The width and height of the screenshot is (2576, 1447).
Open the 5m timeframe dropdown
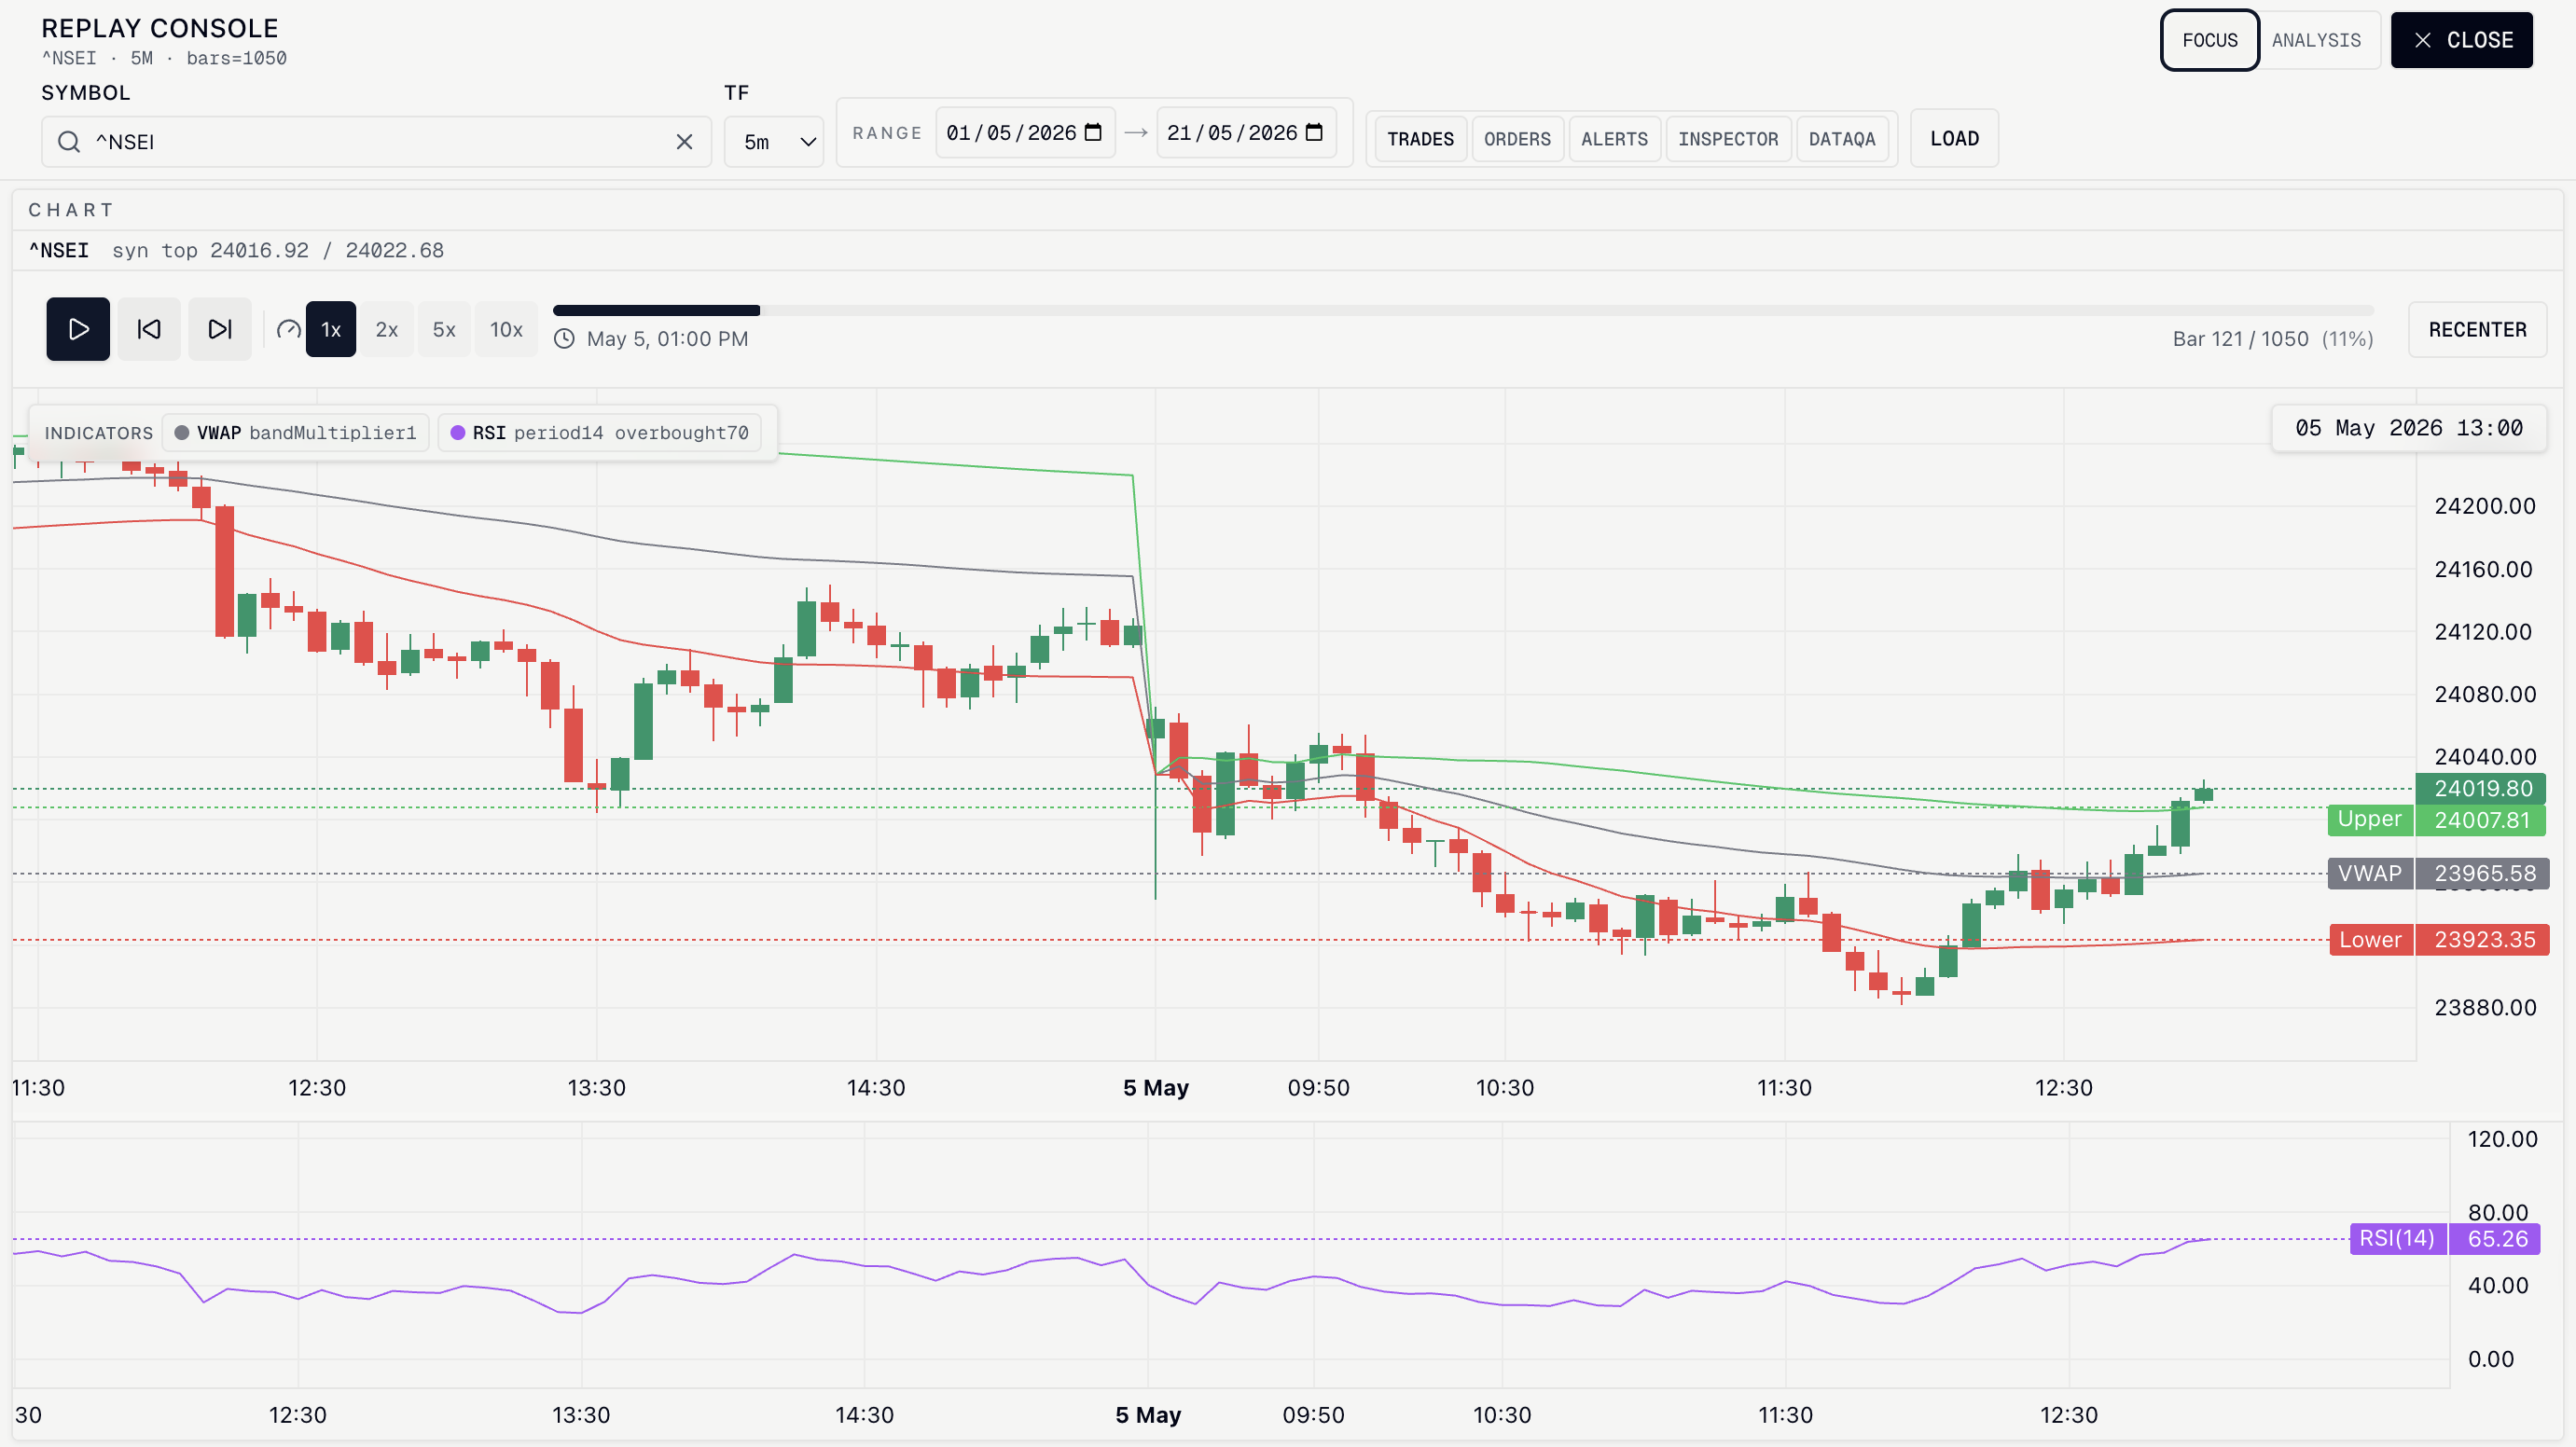point(774,142)
